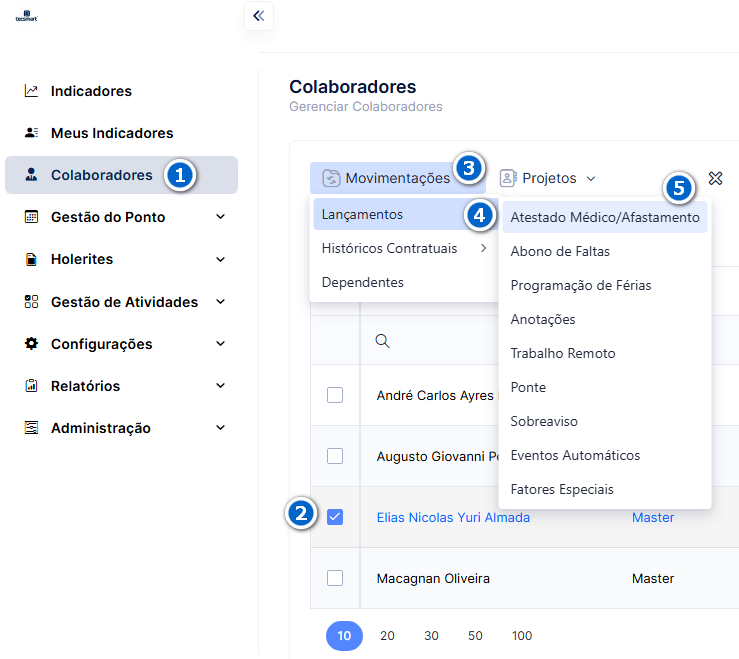
Task: Click Master in Macagnan Oliveira row
Action: click(x=652, y=578)
